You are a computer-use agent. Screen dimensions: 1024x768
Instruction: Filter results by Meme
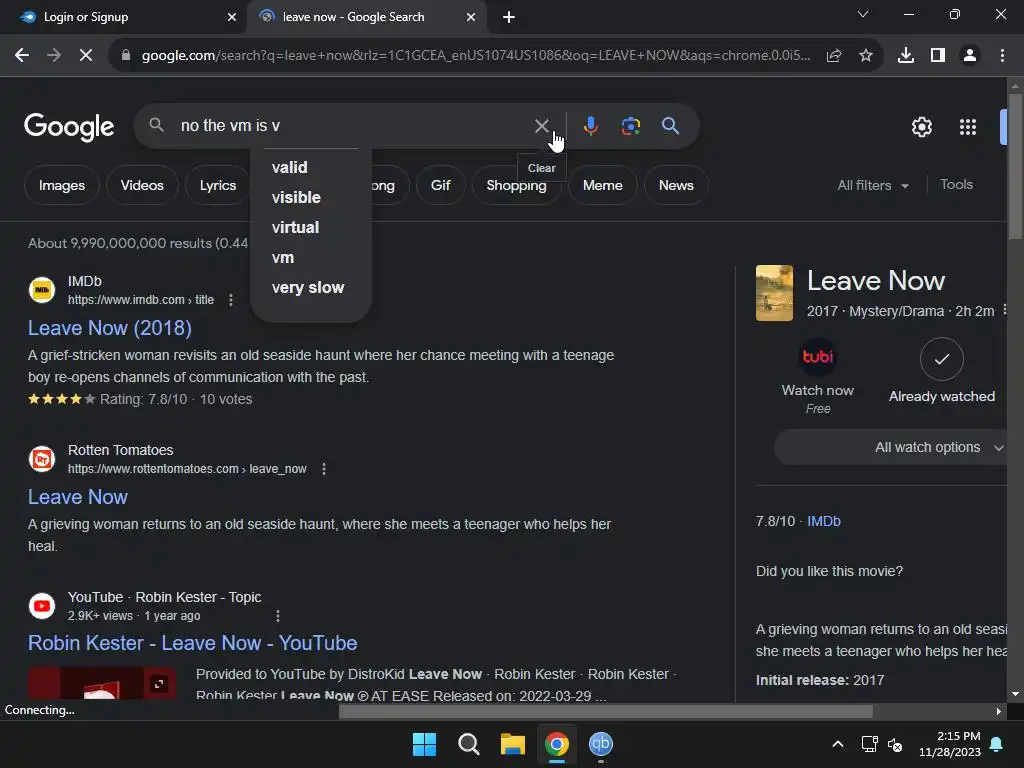(x=602, y=185)
